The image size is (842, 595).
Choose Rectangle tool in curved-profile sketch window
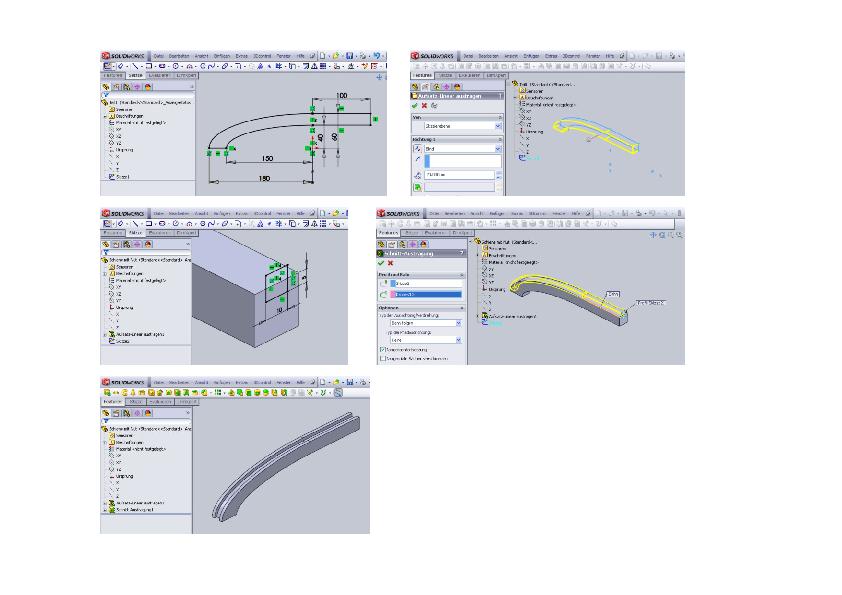click(x=149, y=66)
